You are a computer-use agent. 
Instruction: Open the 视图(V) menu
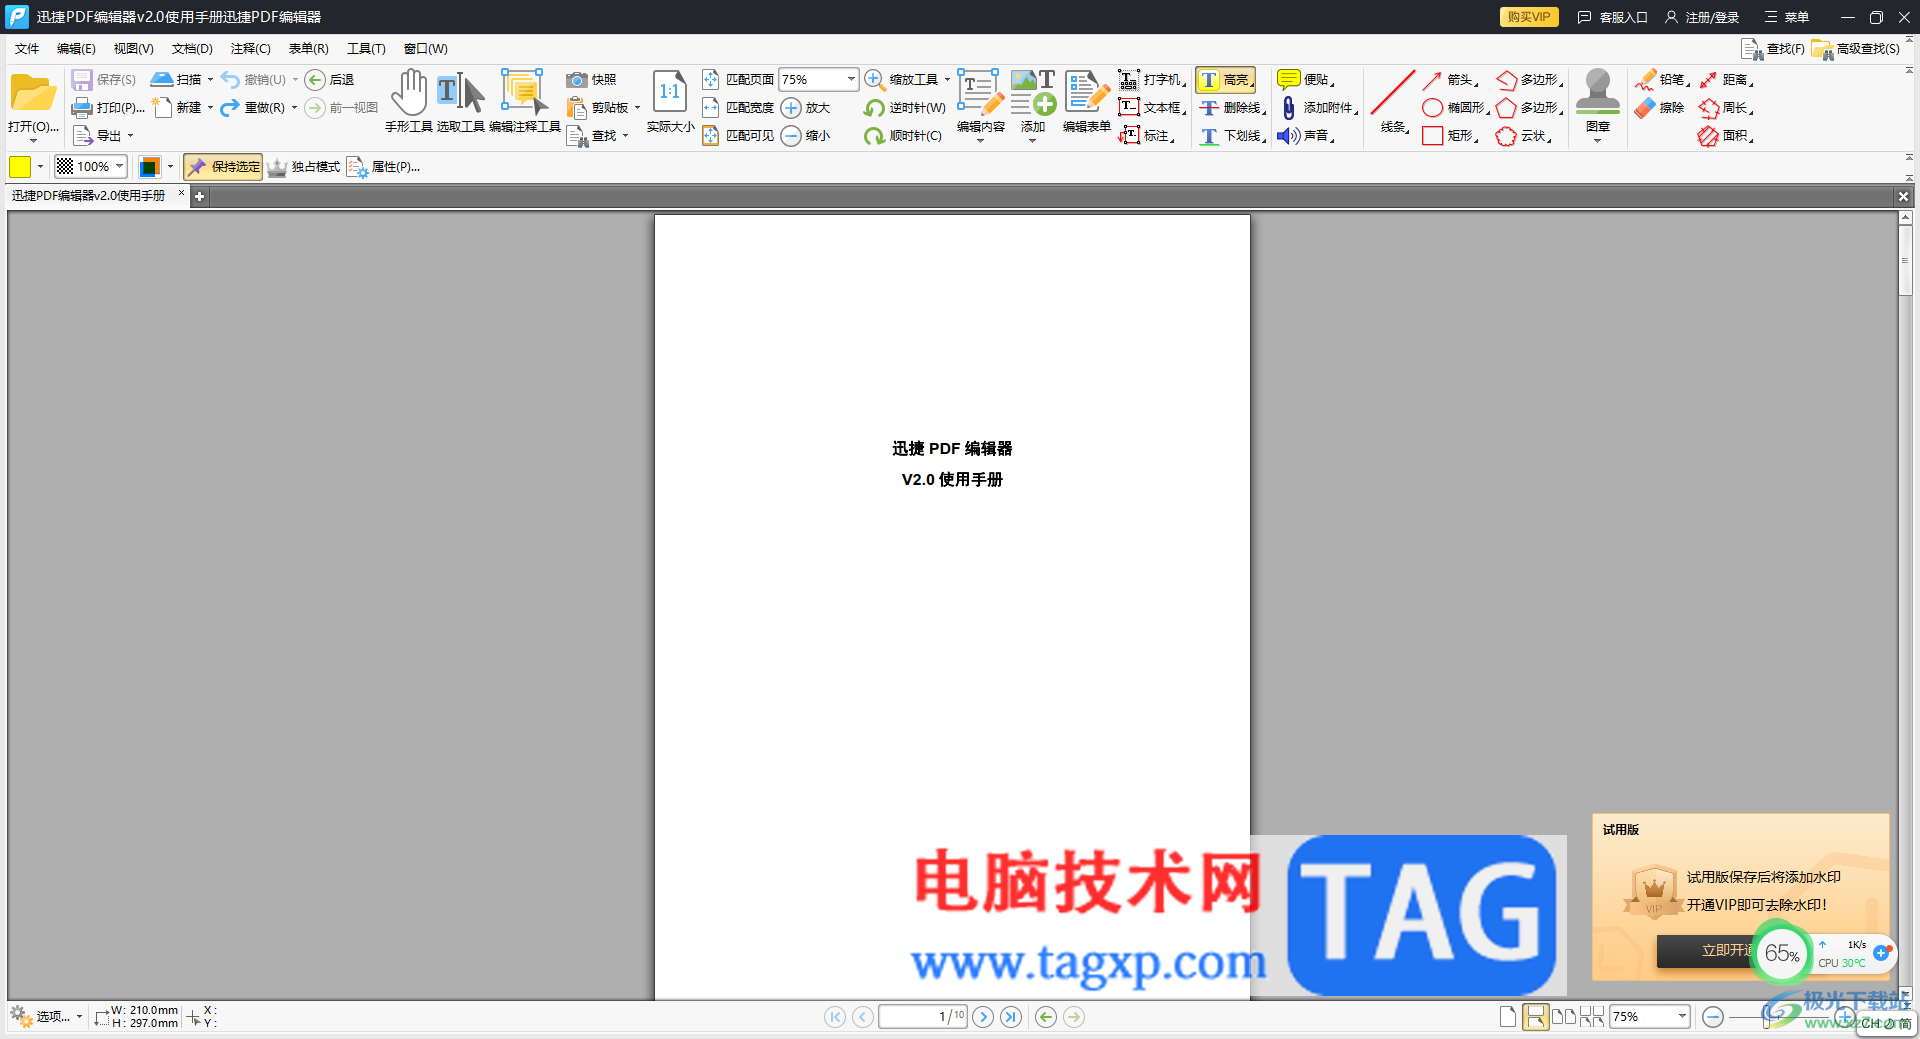tap(133, 49)
